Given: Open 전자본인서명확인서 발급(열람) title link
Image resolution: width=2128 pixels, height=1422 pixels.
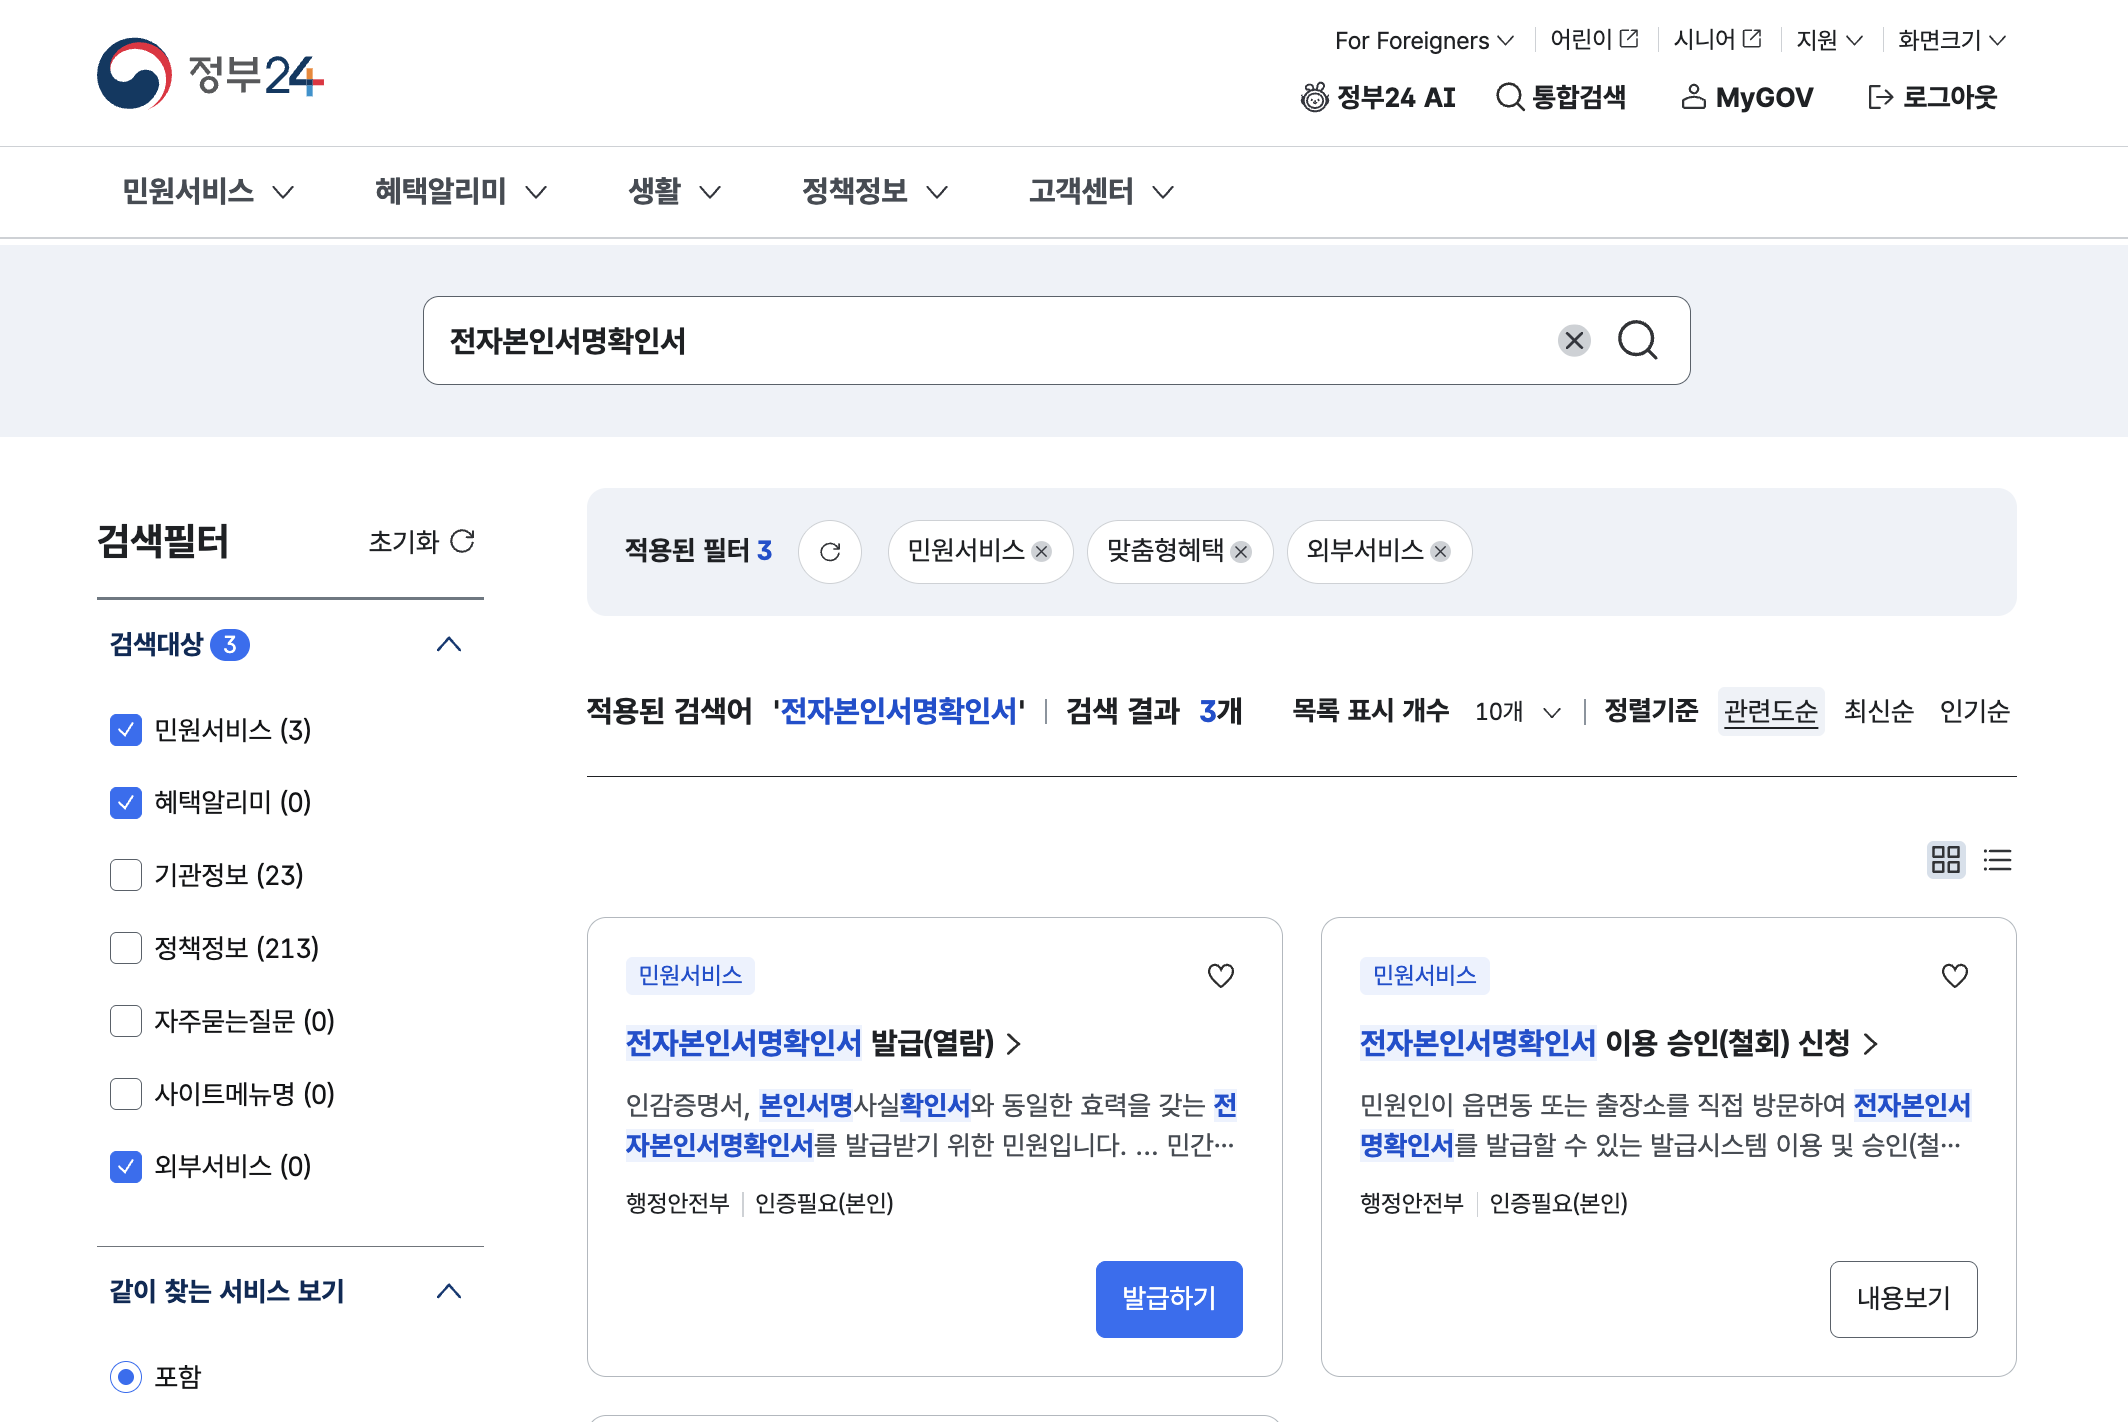Looking at the screenshot, I should 823,1043.
